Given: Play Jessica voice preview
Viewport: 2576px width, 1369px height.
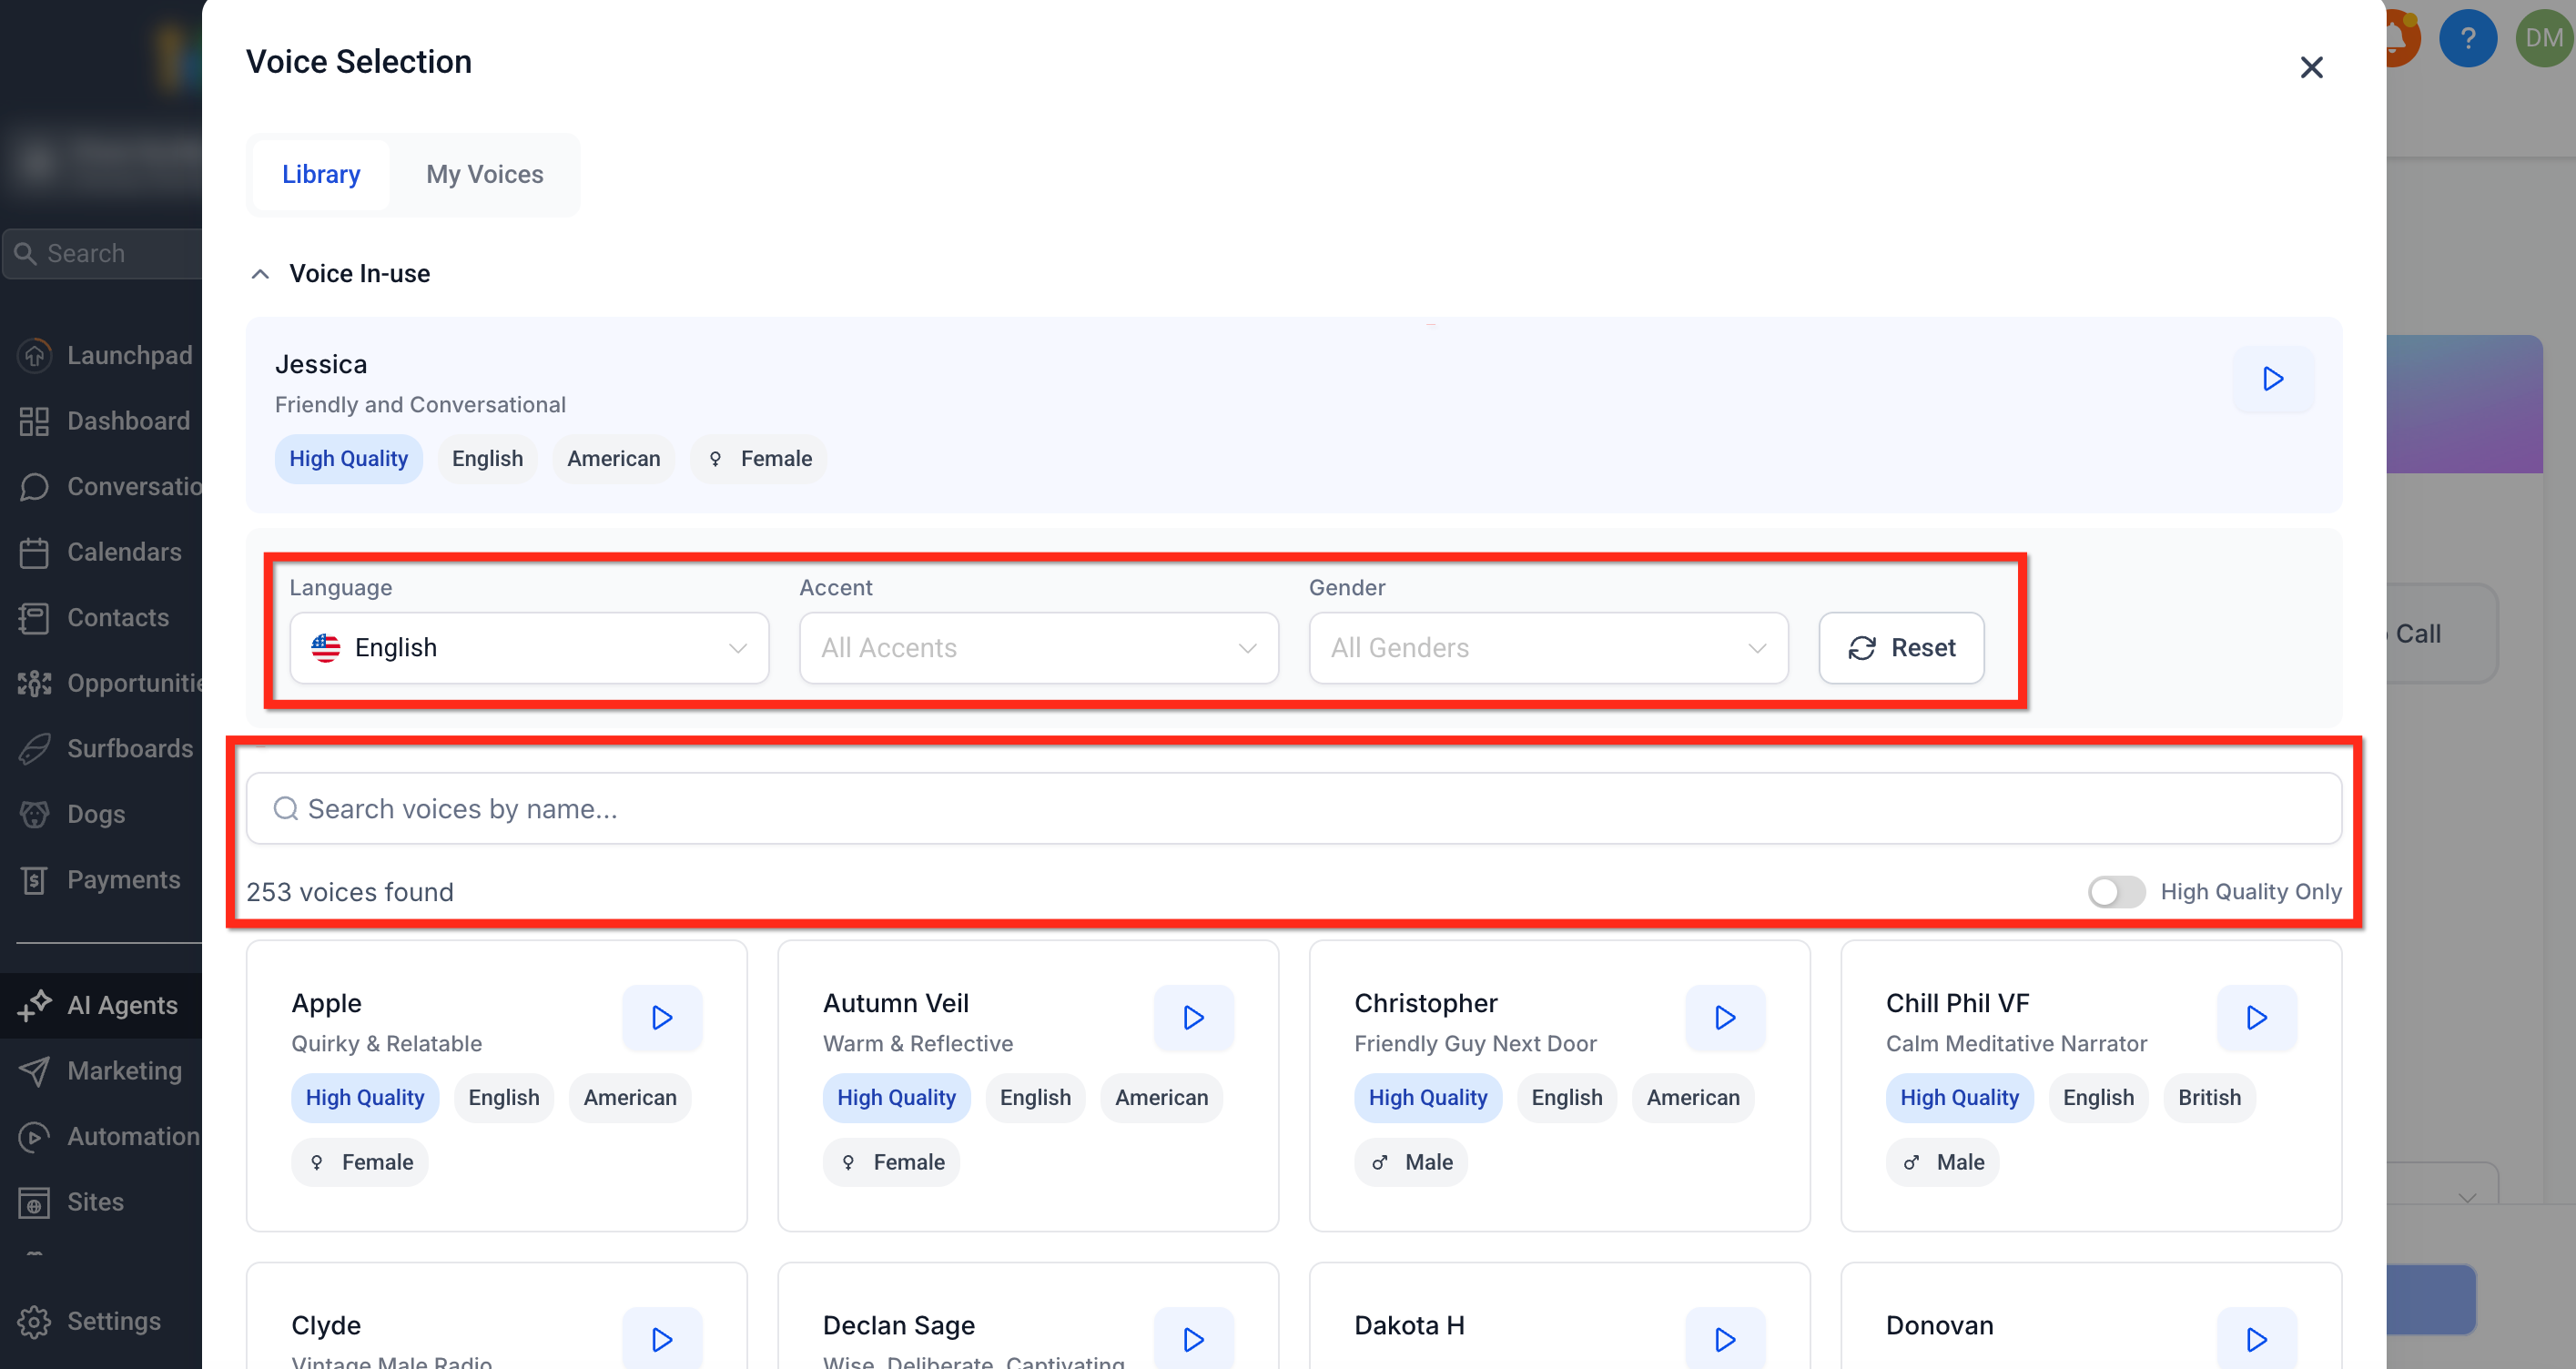Looking at the screenshot, I should coord(2272,379).
